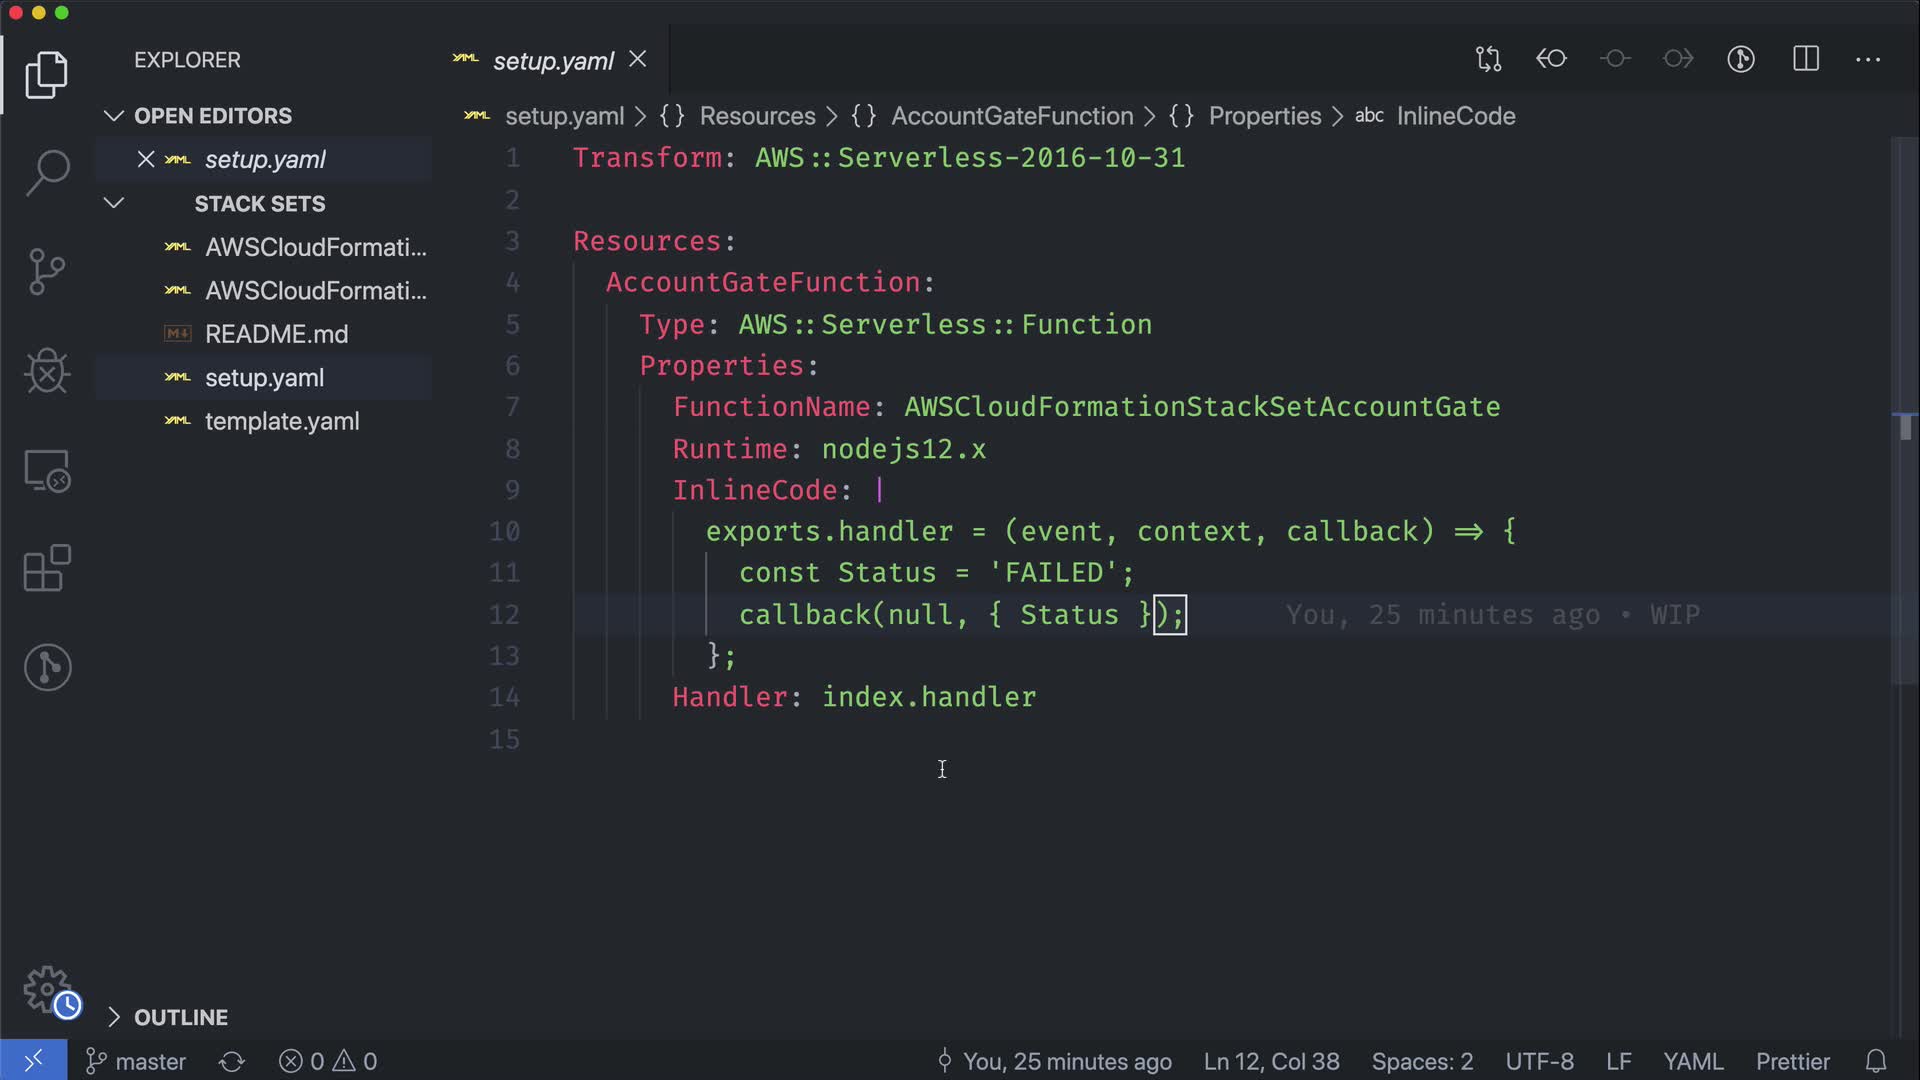Screen dimensions: 1920x1080
Task: Expand the OUTLINE section
Action: [x=114, y=1017]
